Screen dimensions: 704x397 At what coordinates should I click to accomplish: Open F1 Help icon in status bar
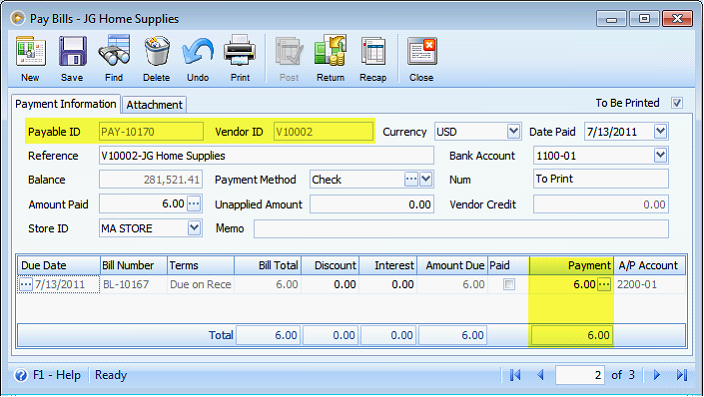[x=21, y=375]
